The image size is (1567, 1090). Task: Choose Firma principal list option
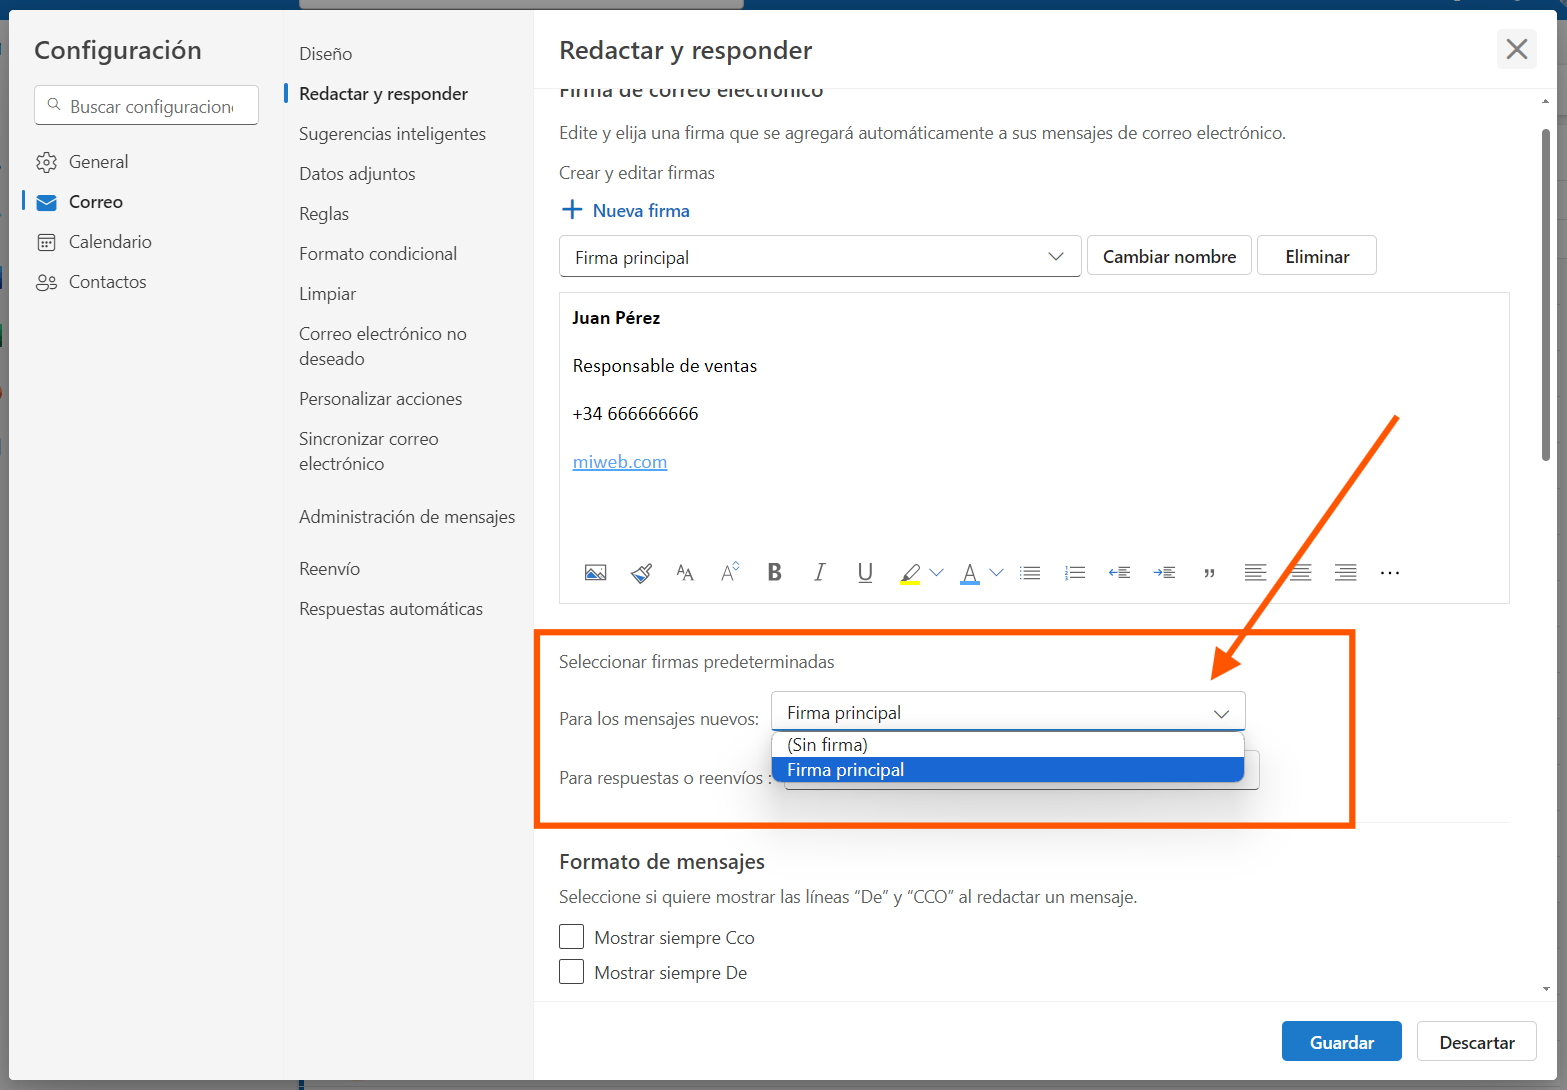pyautogui.click(x=1008, y=770)
